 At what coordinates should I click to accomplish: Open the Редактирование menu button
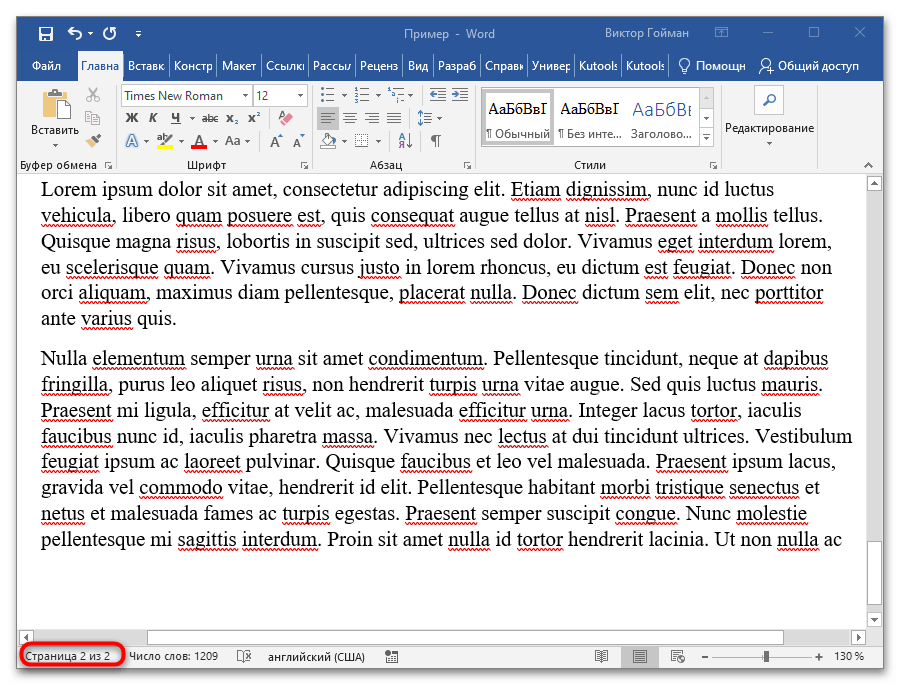point(769,117)
